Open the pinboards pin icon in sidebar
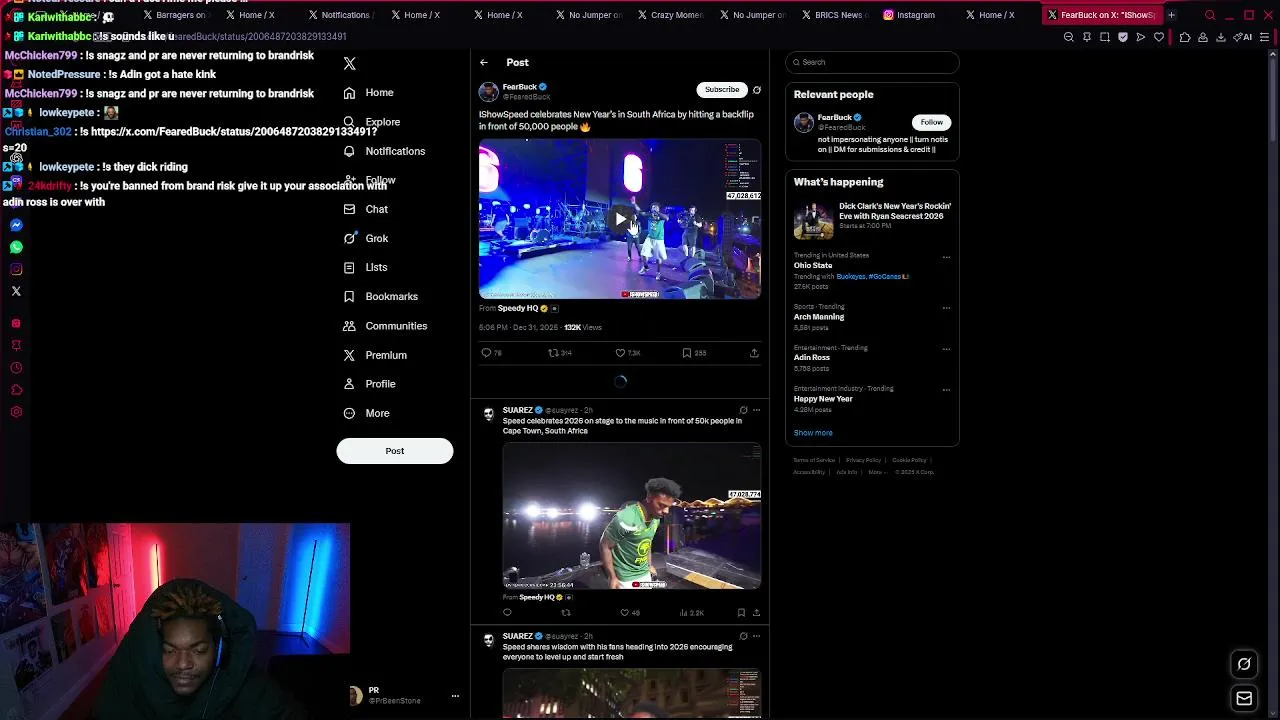The width and height of the screenshot is (1280, 720). pos(16,345)
